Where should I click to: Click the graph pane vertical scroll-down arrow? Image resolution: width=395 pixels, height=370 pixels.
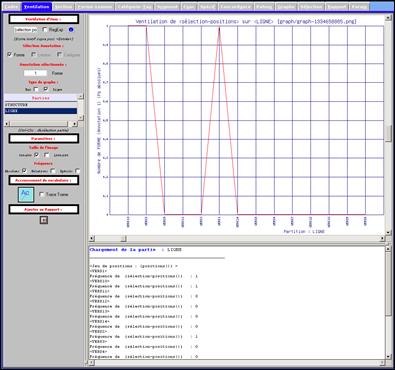[388, 232]
